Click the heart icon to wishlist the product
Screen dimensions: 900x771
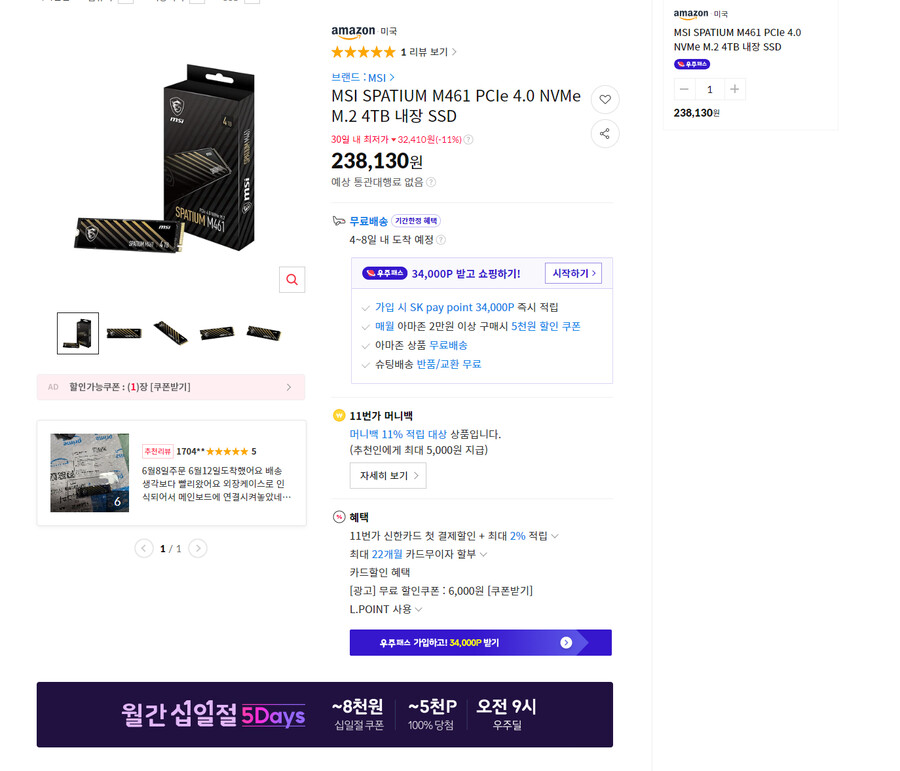click(605, 99)
